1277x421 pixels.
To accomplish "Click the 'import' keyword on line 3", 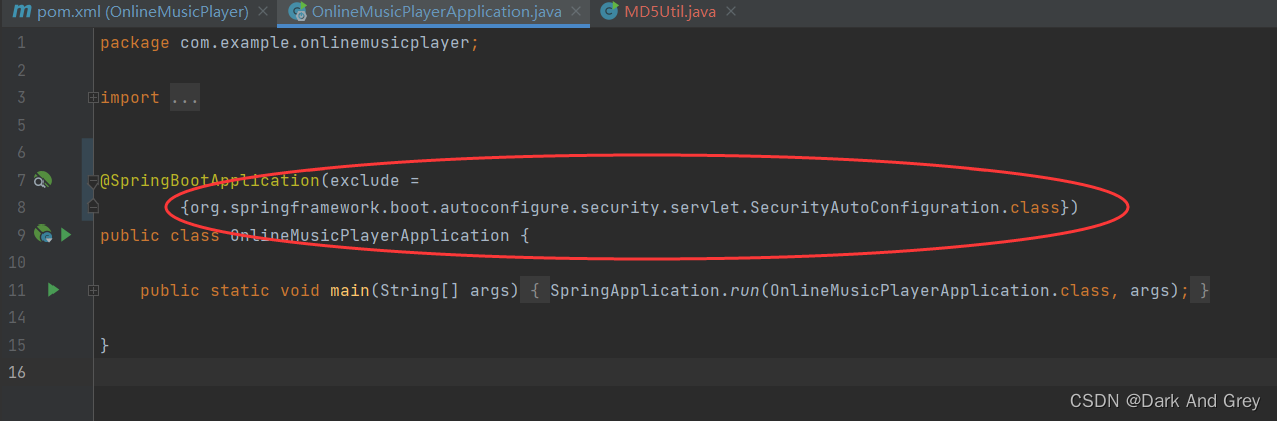I will pyautogui.click(x=130, y=98).
